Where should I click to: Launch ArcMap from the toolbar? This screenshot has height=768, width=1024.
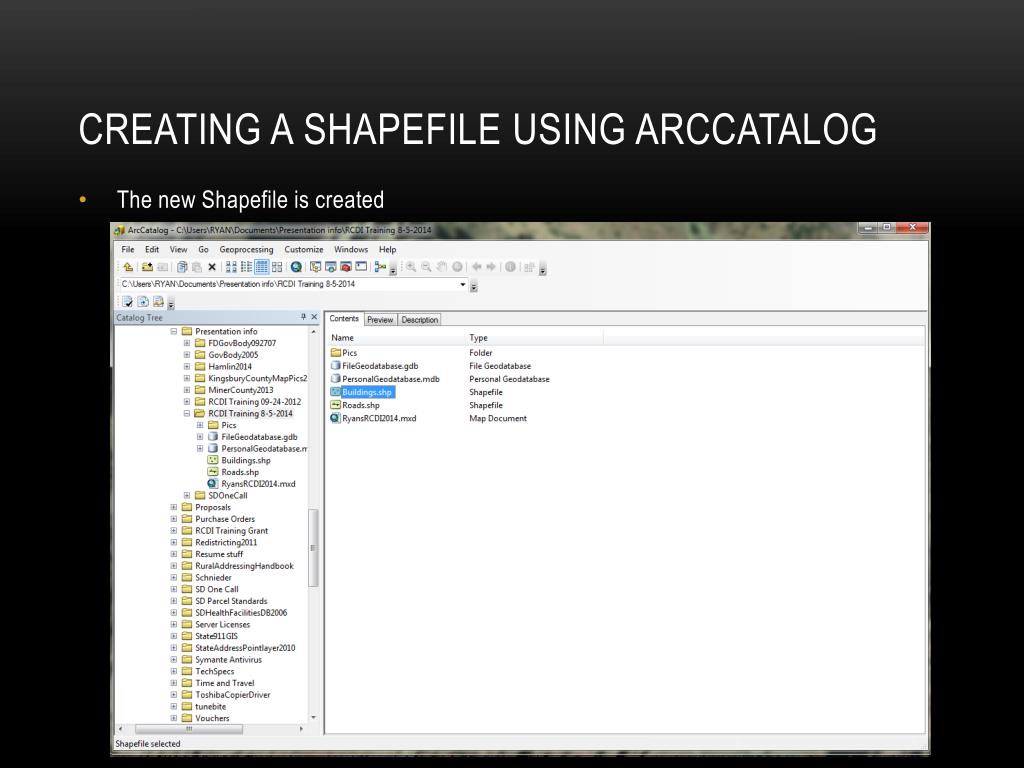click(296, 266)
